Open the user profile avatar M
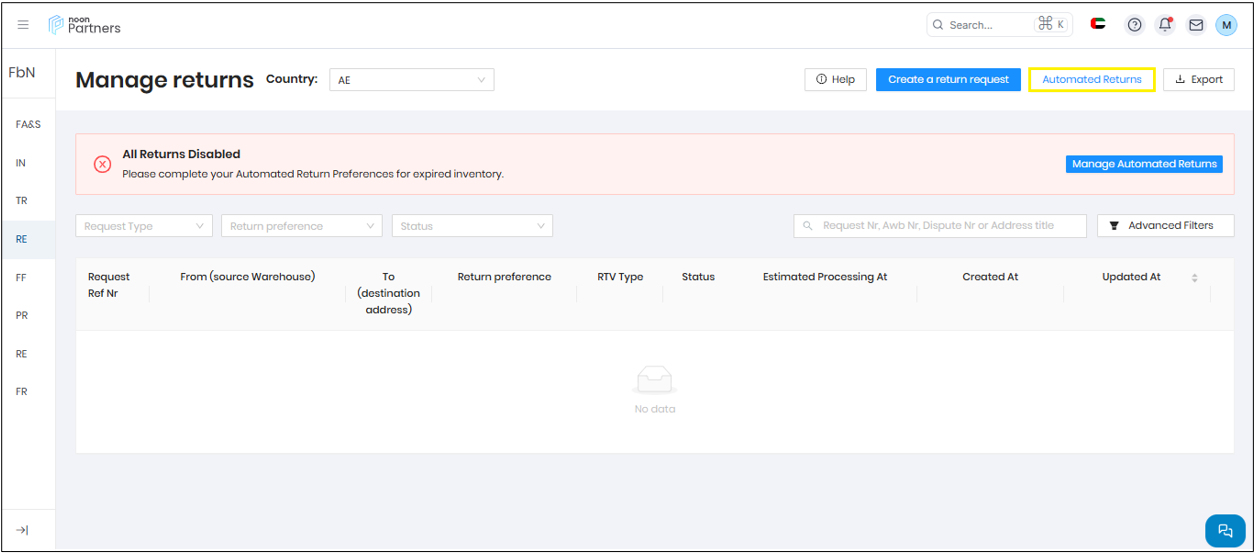1255x554 pixels. coord(1226,25)
